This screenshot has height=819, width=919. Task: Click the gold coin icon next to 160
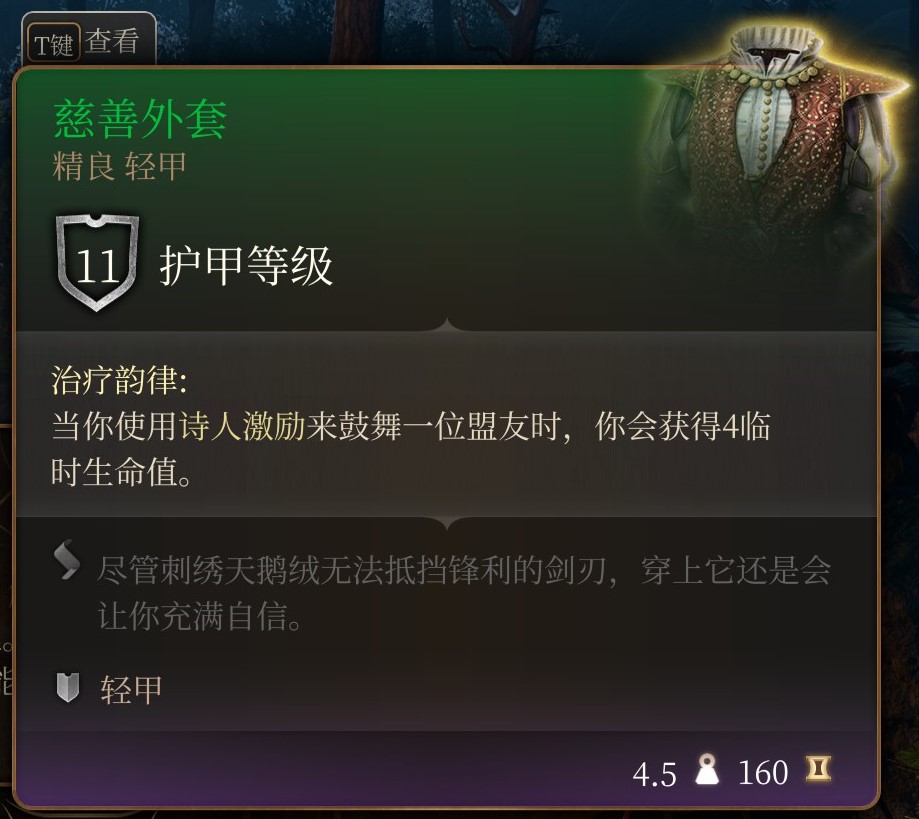pos(818,769)
